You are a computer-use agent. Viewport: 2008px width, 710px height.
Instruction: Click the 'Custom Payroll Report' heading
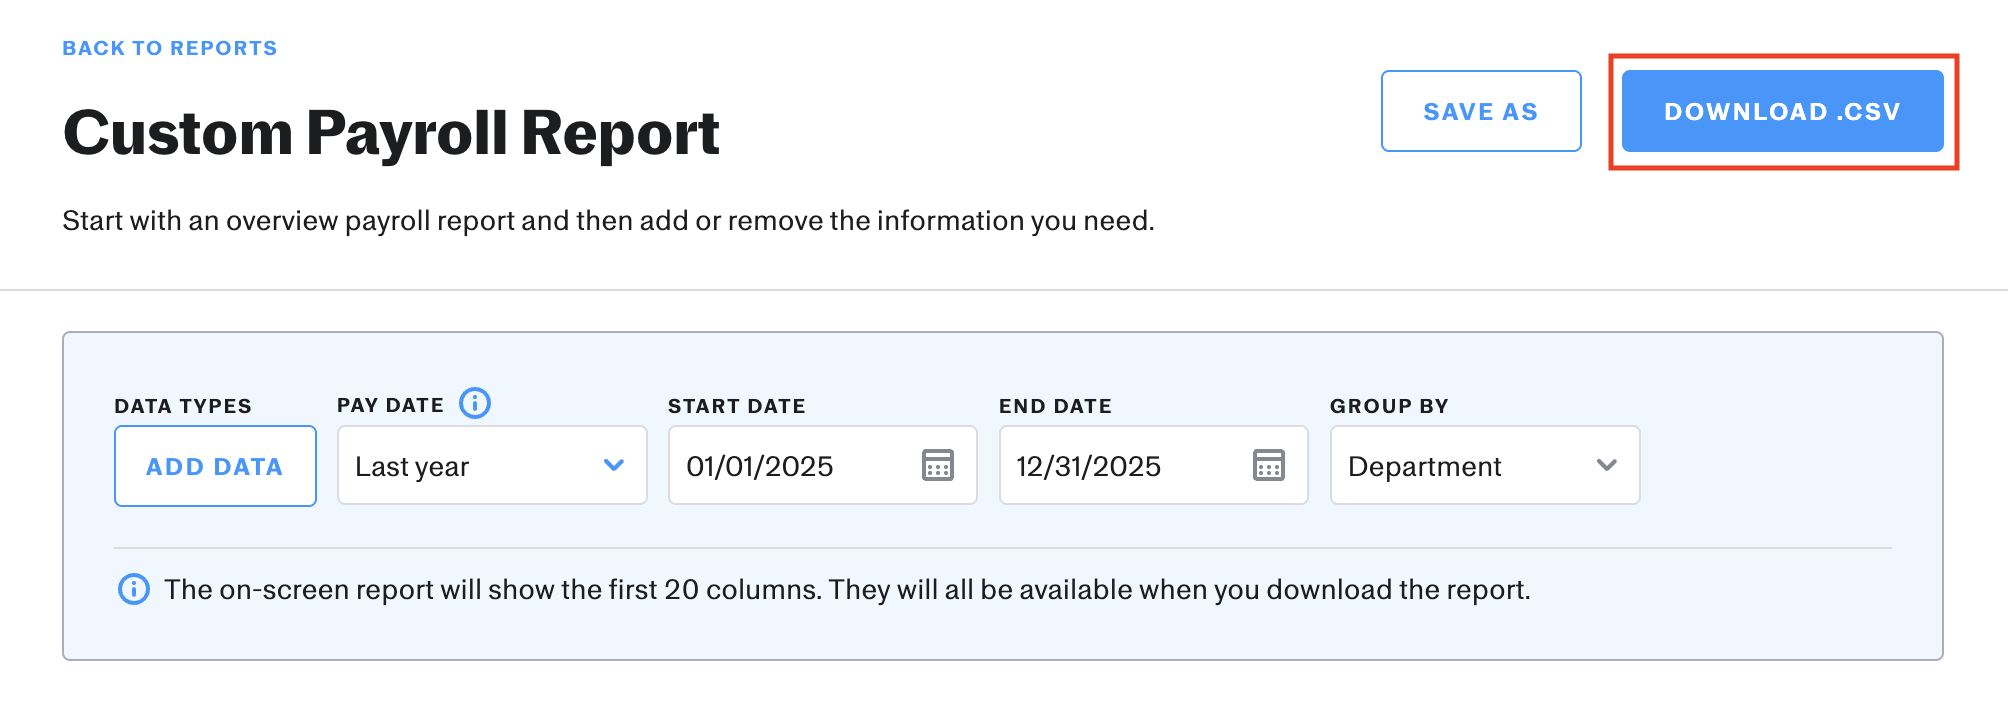click(x=391, y=133)
